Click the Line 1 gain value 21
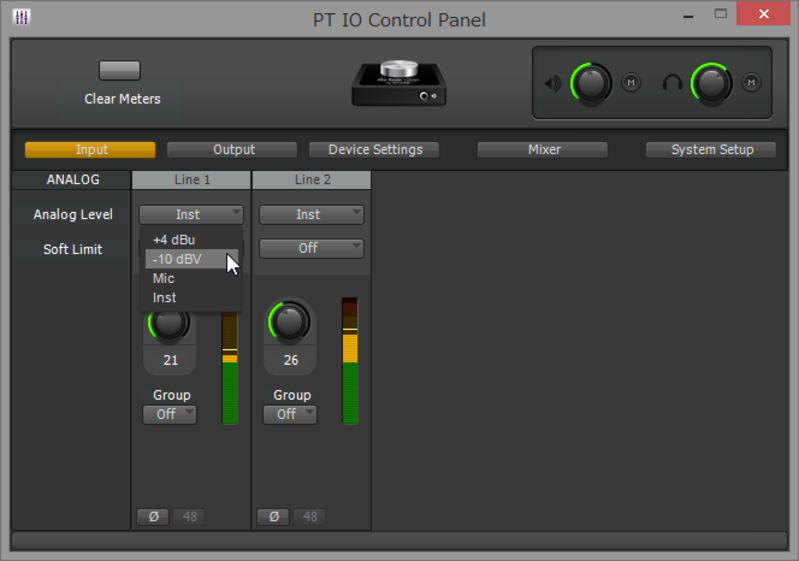This screenshot has width=799, height=561. tap(170, 360)
